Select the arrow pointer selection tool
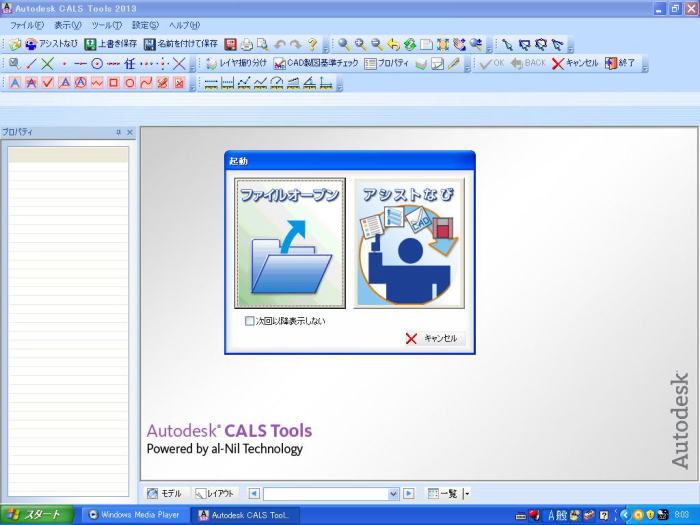 (x=507, y=44)
